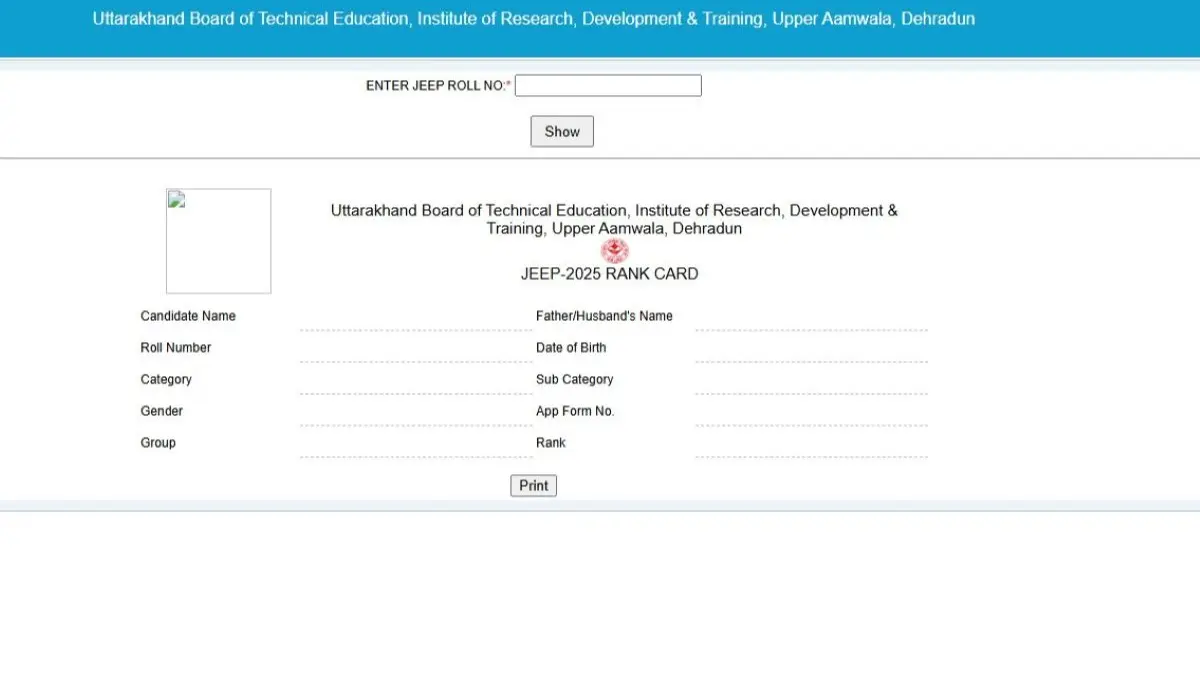The height and width of the screenshot is (675, 1200).
Task: Click the ENTER JEEP ROLL NO label
Action: pos(436,85)
